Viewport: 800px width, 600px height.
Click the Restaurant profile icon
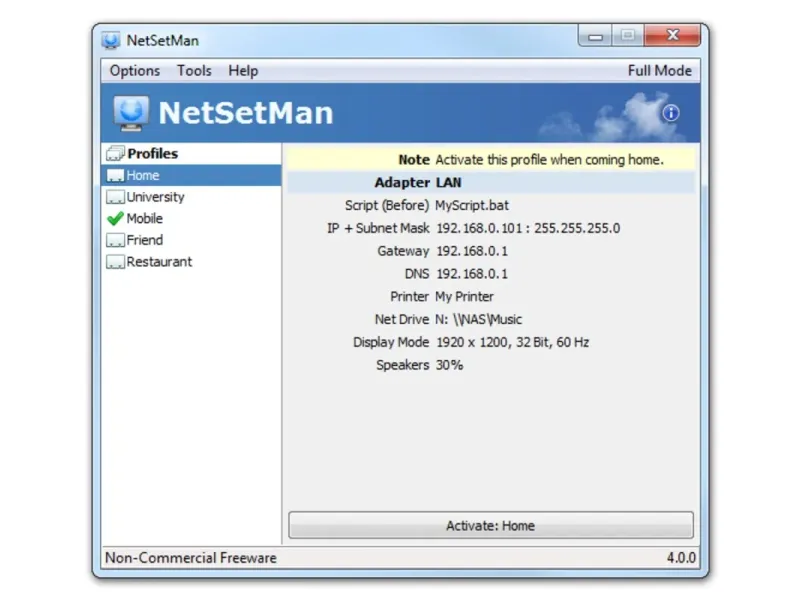(115, 262)
